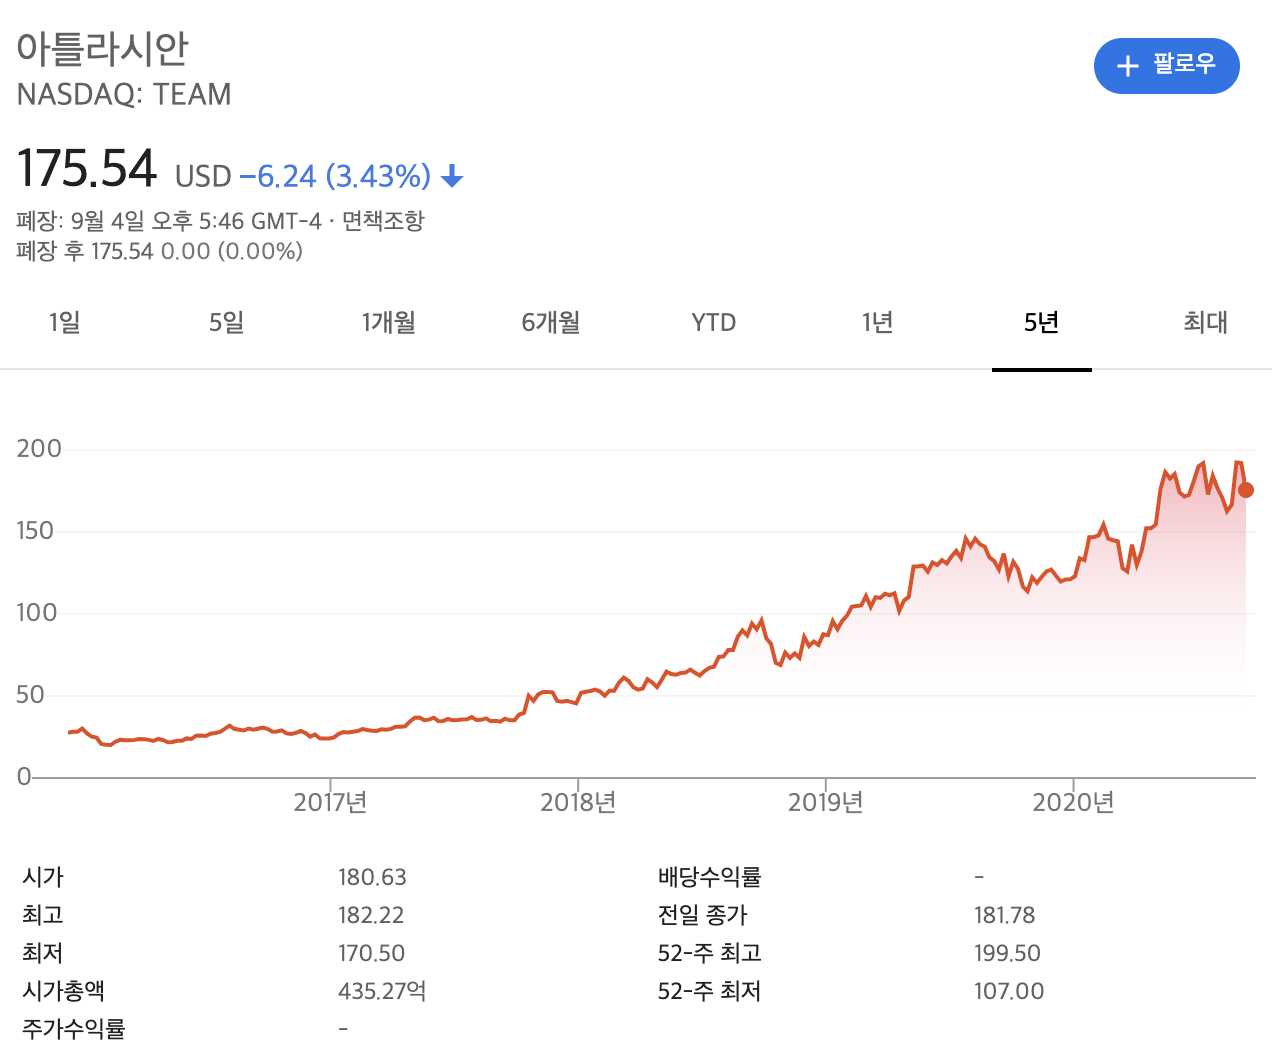The width and height of the screenshot is (1272, 1064).
Task: Click the 시가총액 label
Action: (64, 991)
